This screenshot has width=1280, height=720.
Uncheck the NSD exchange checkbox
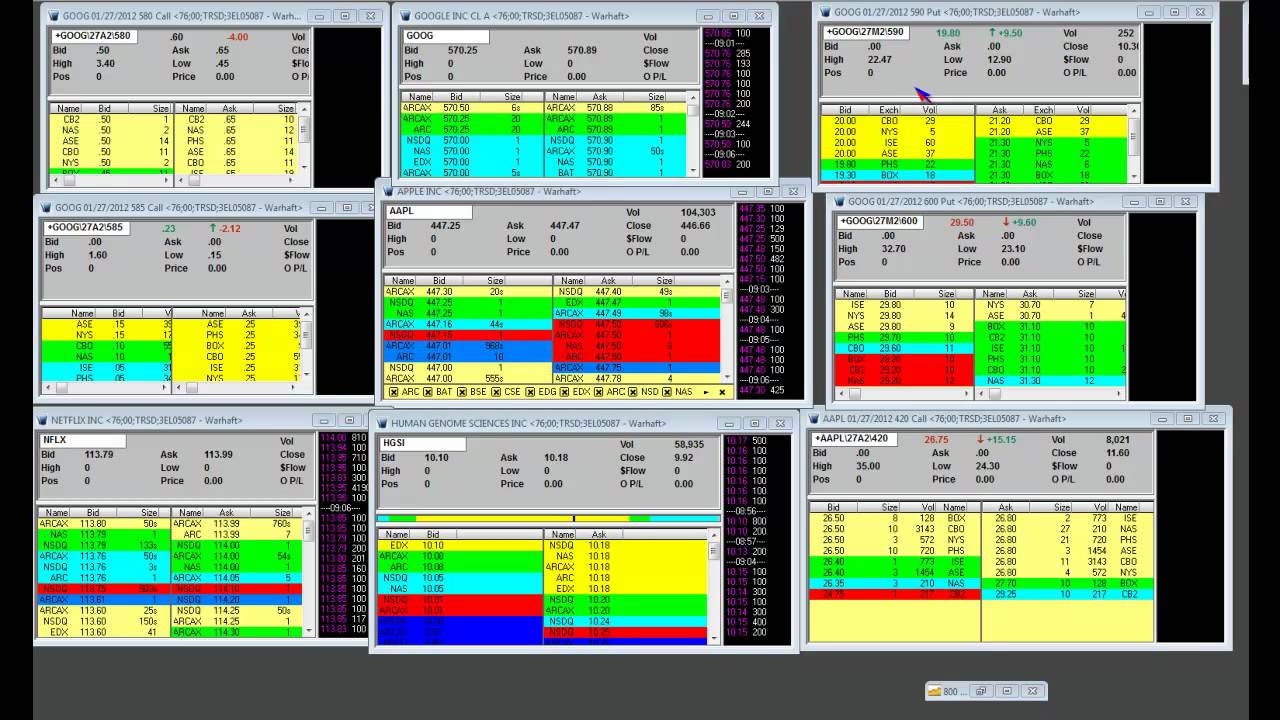click(632, 392)
